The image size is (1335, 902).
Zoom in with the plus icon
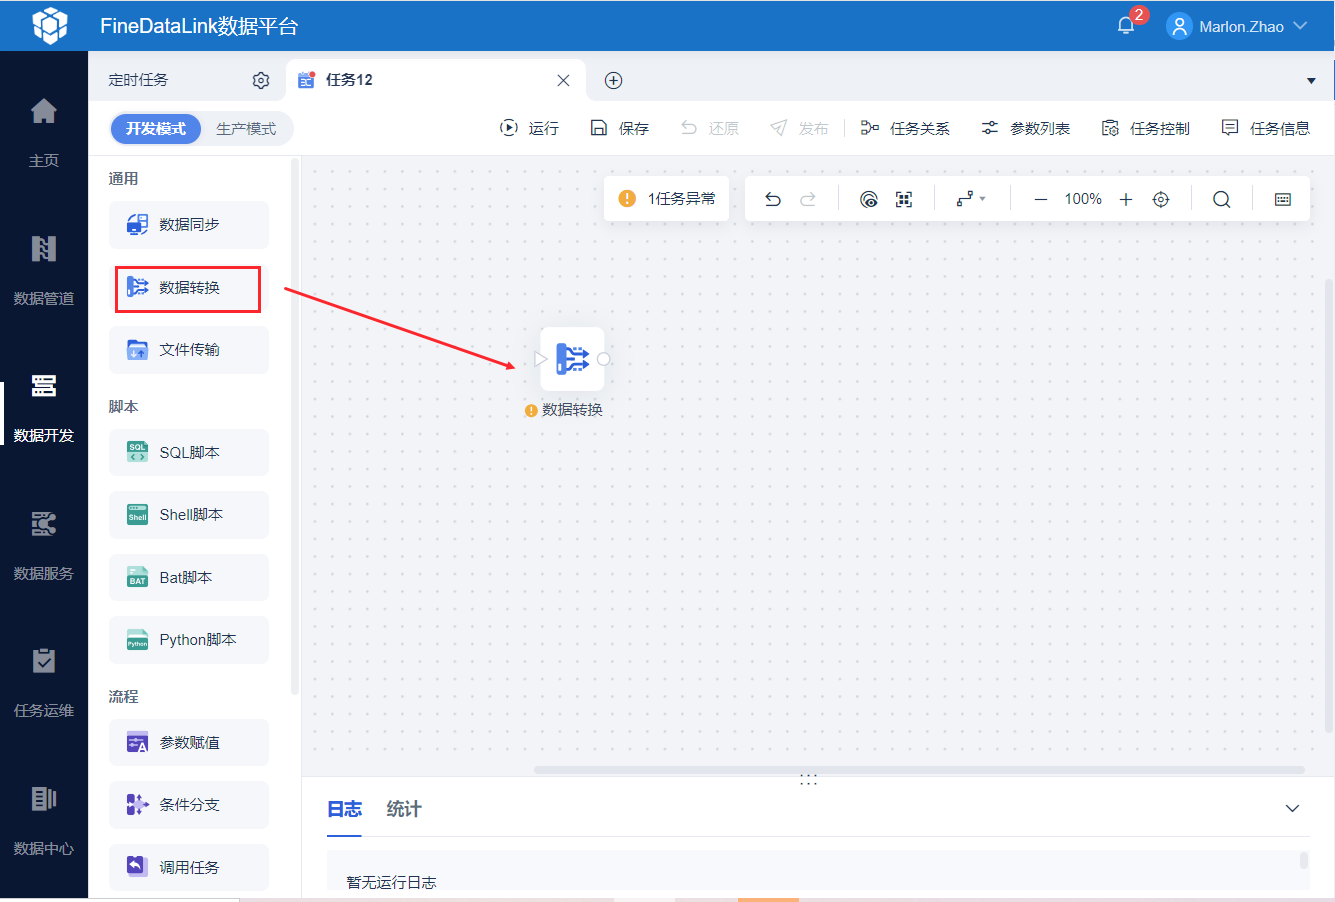point(1126,199)
